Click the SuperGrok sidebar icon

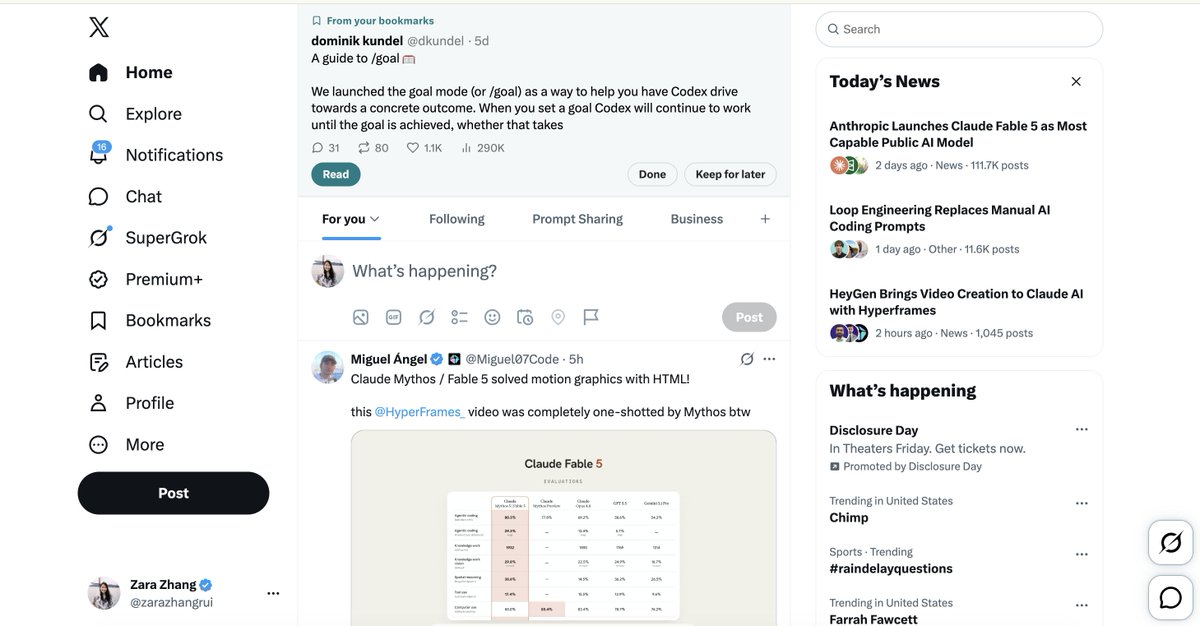(99, 238)
